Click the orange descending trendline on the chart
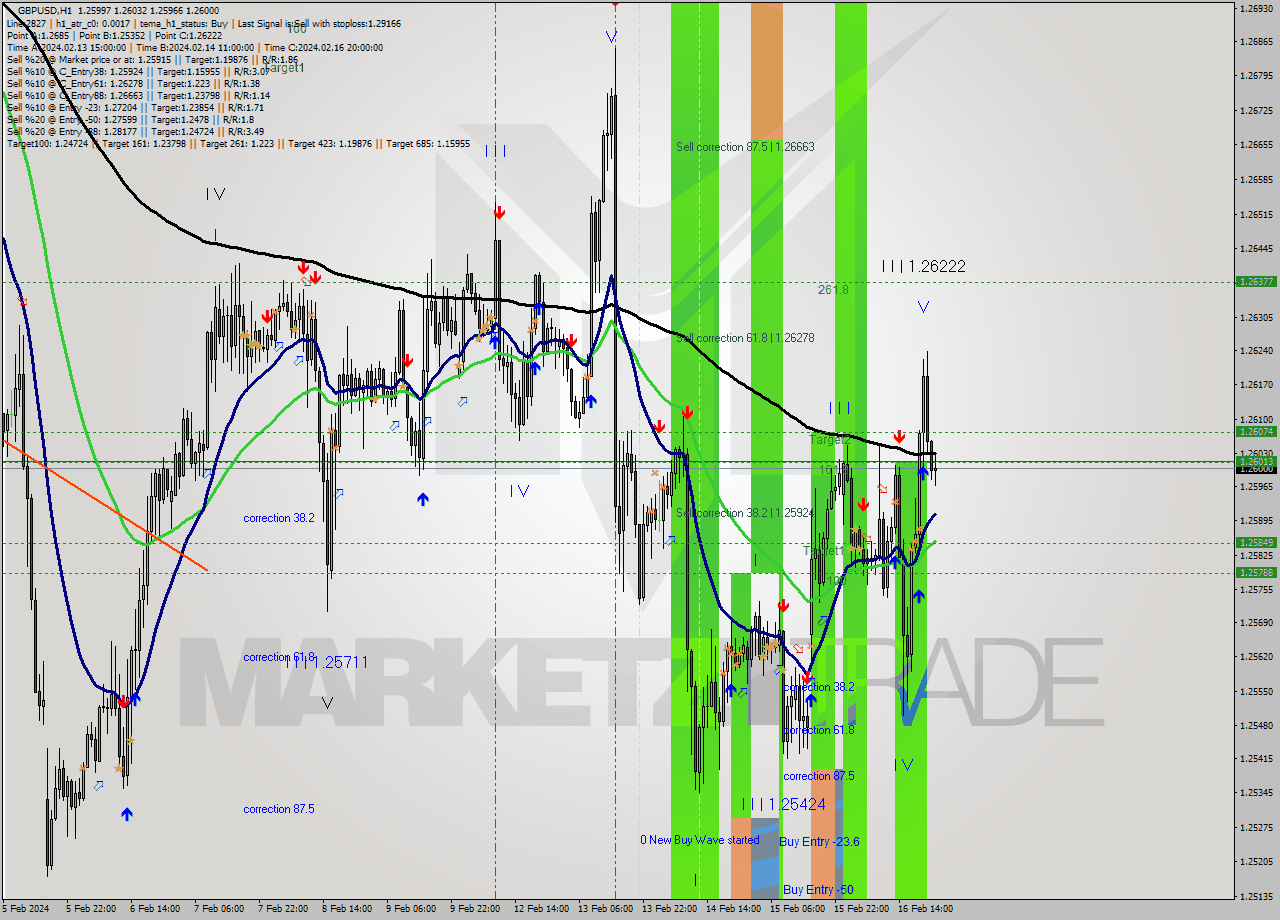The height and width of the screenshot is (920, 1280). (x=104, y=505)
